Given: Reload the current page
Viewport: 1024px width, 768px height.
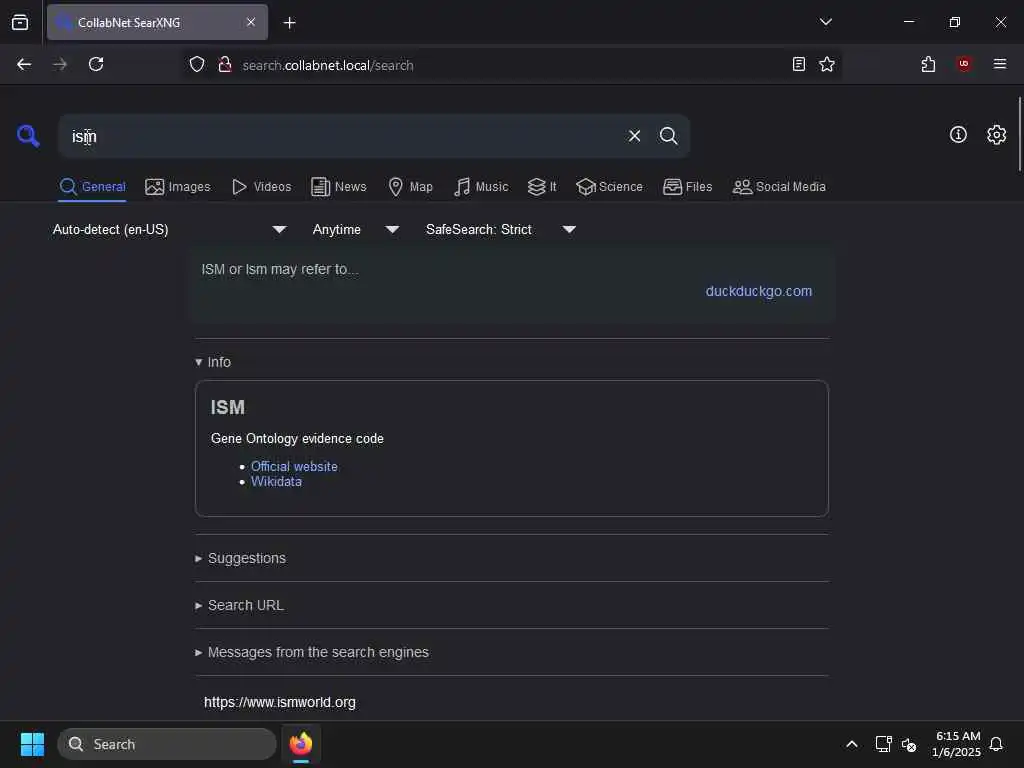Looking at the screenshot, I should (96, 64).
